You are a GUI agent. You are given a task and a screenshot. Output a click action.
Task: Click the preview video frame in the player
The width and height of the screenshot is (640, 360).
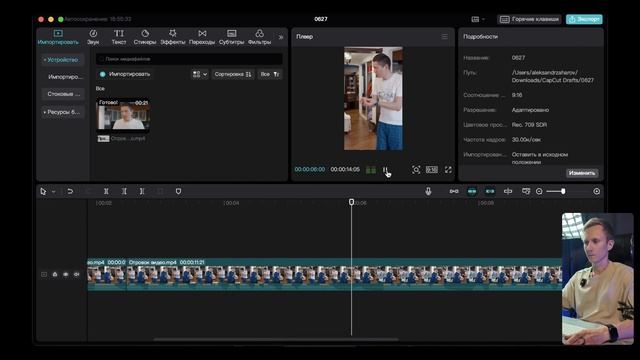tap(373, 98)
